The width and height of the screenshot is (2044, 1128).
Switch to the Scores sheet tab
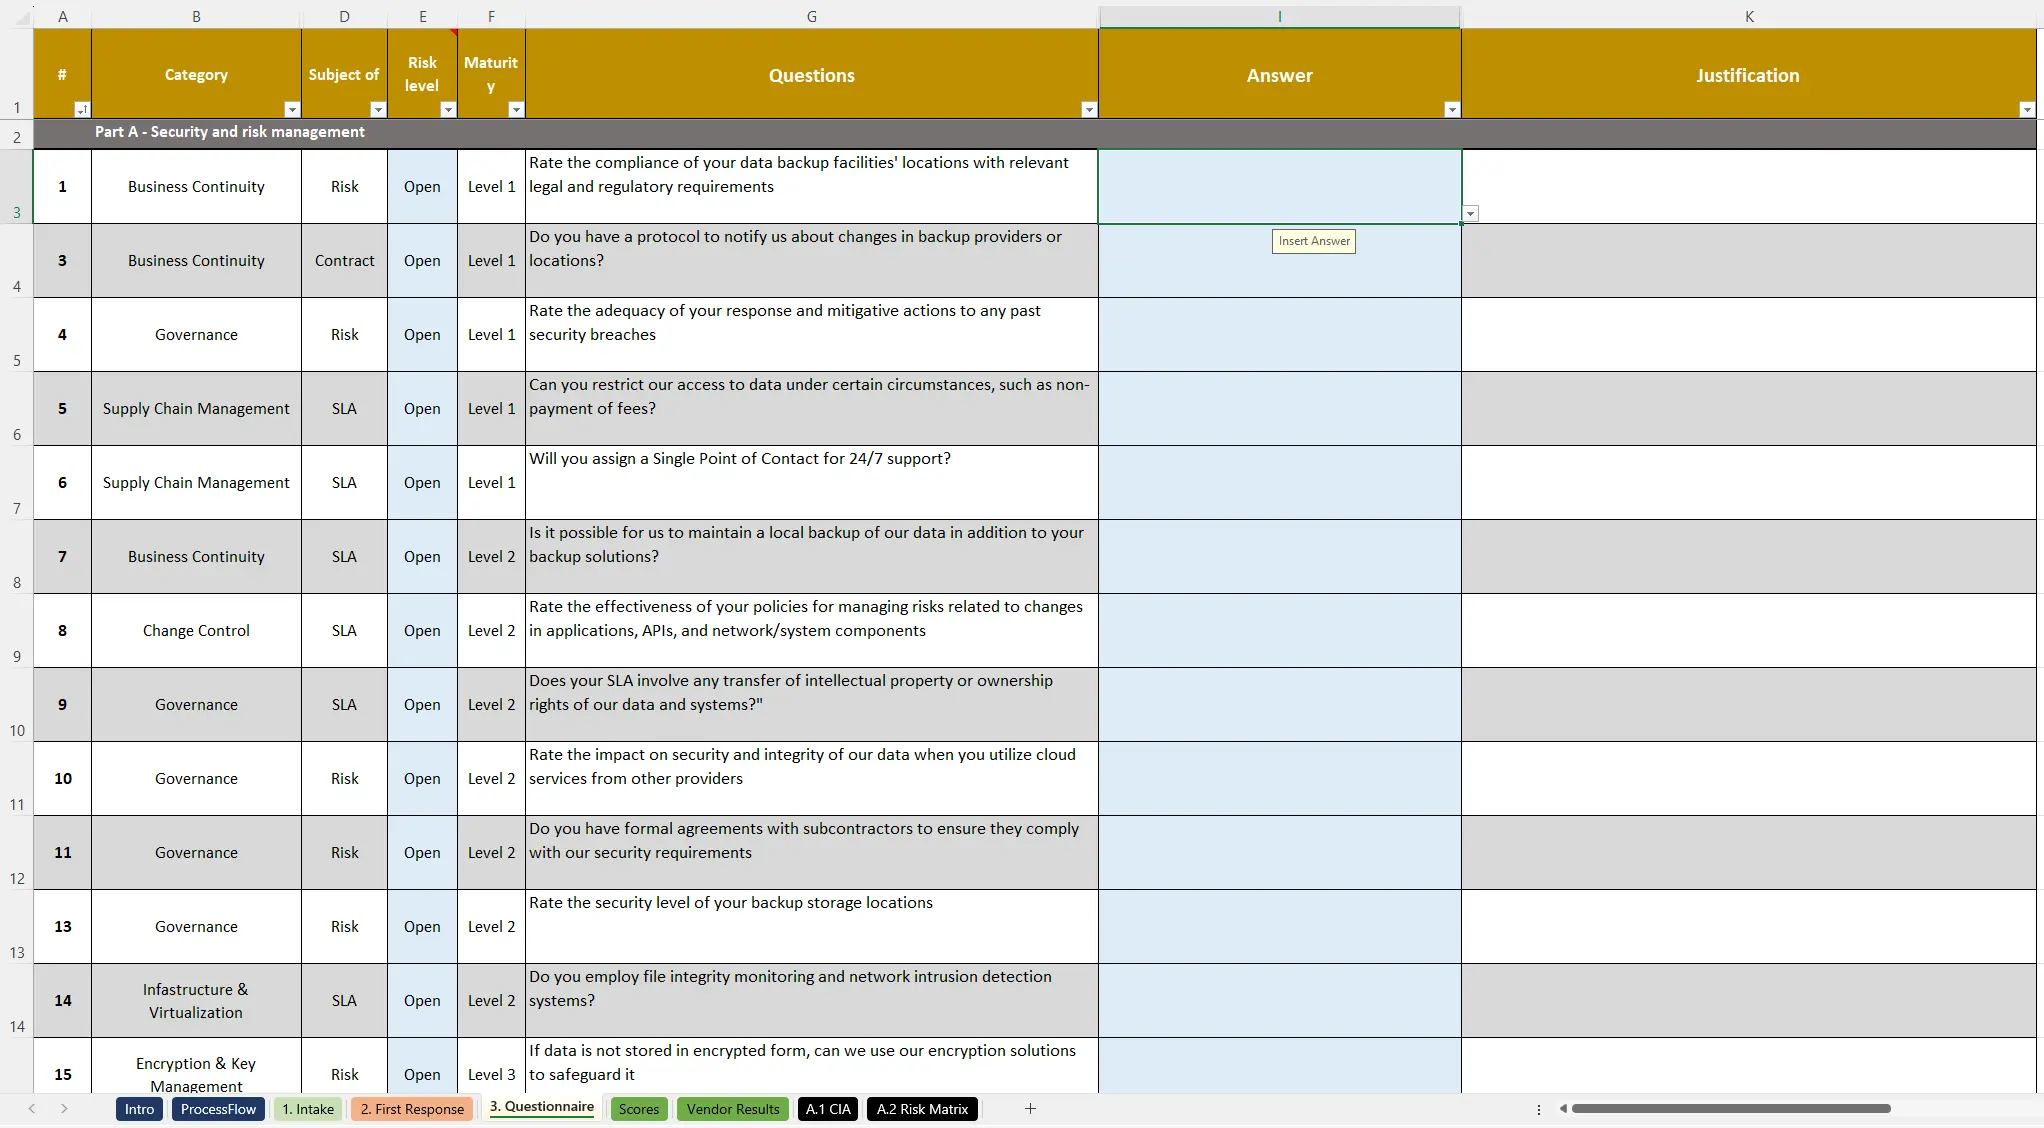tap(638, 1109)
